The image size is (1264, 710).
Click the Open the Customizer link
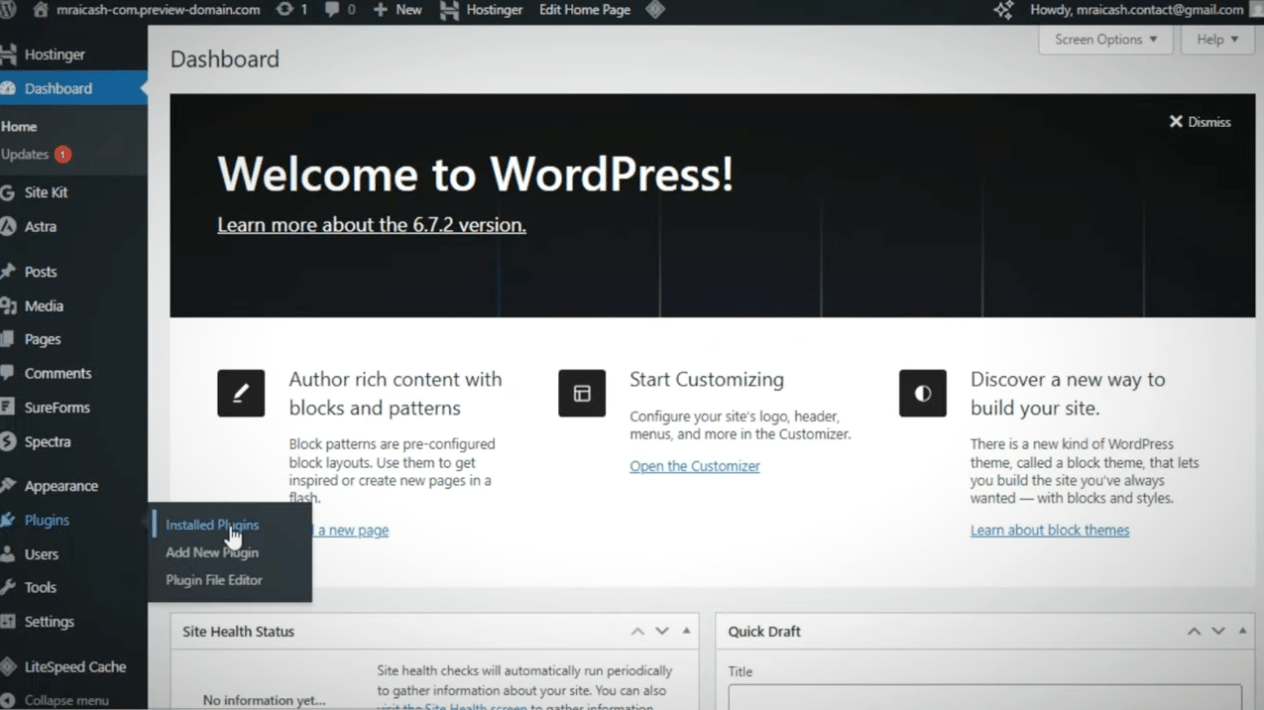695,466
